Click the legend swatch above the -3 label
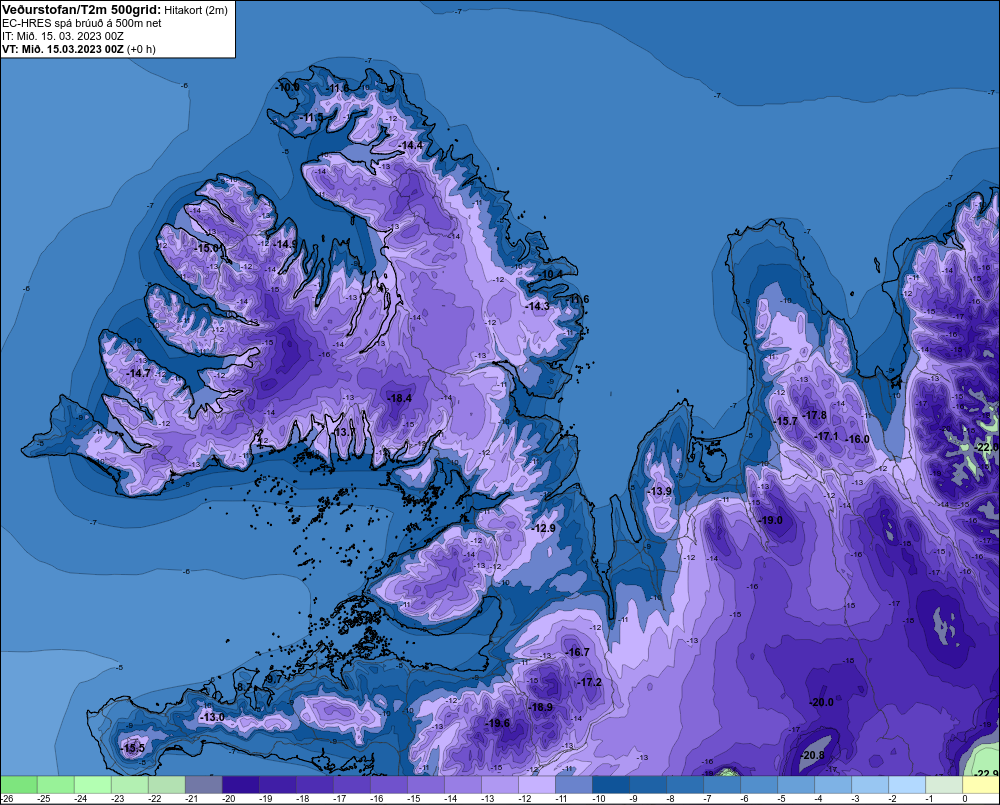 869,785
